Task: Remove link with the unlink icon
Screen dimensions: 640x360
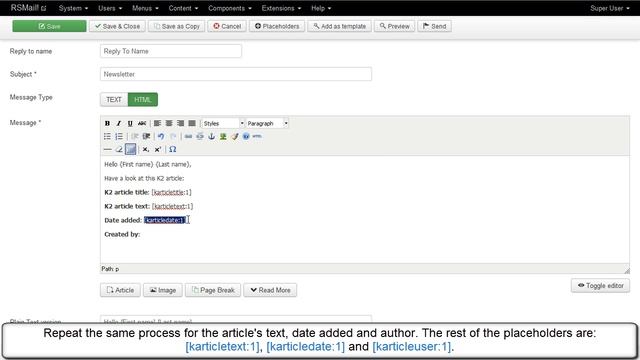Action: (x=200, y=136)
